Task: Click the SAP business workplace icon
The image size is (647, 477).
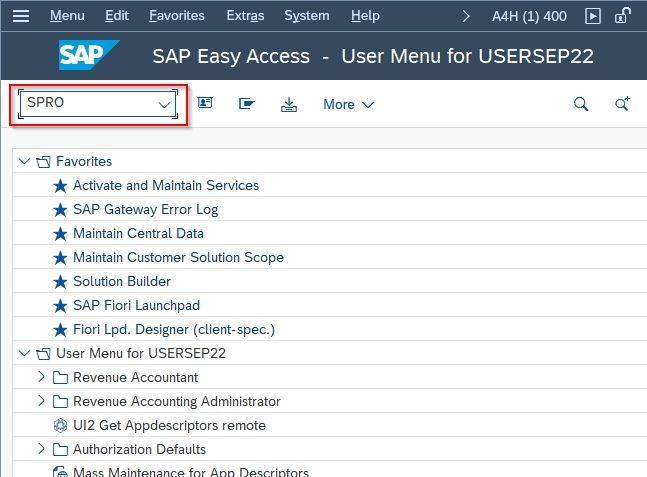Action: click(x=246, y=104)
